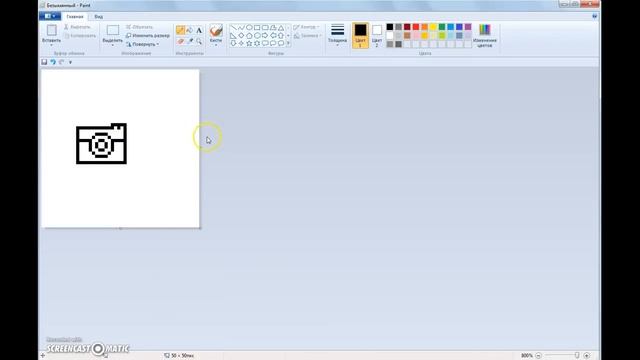Choose the Oval callout shape
This screenshot has height=360, width=640.
(x=273, y=43)
